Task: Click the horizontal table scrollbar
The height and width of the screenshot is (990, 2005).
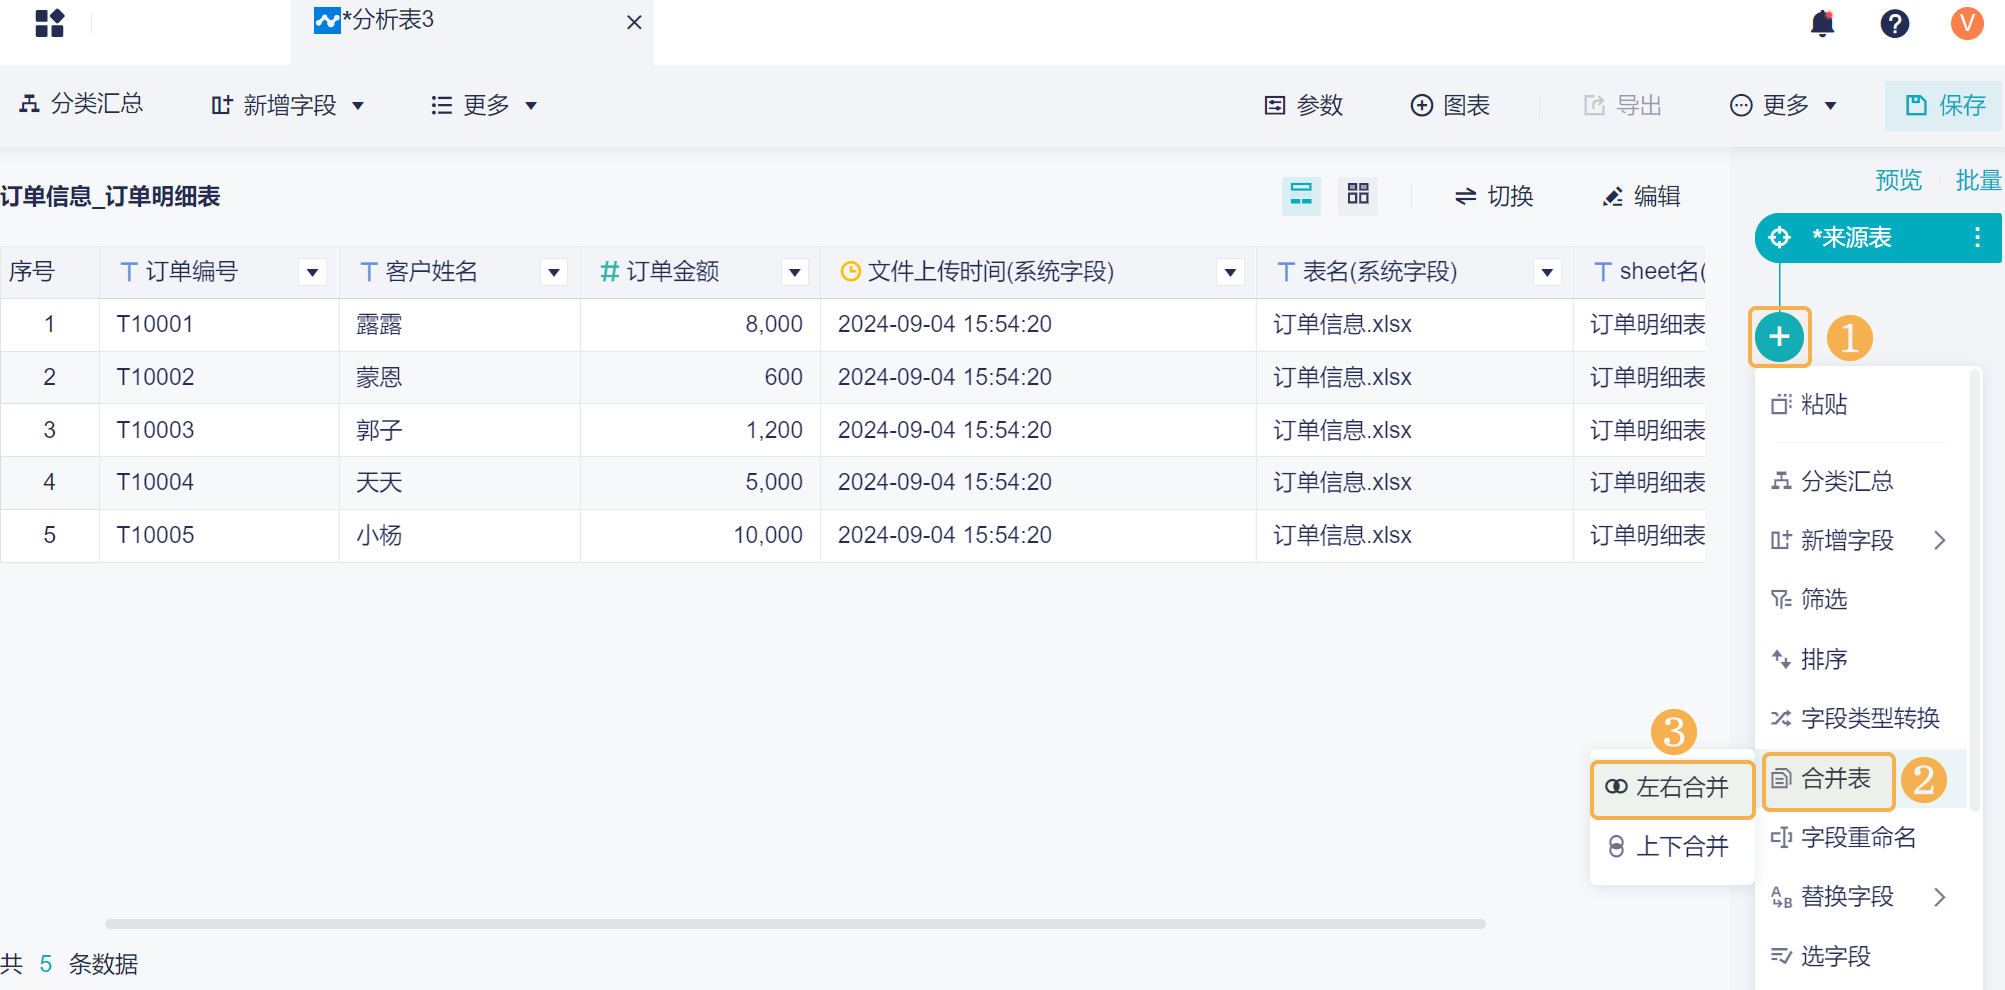Action: (x=795, y=924)
